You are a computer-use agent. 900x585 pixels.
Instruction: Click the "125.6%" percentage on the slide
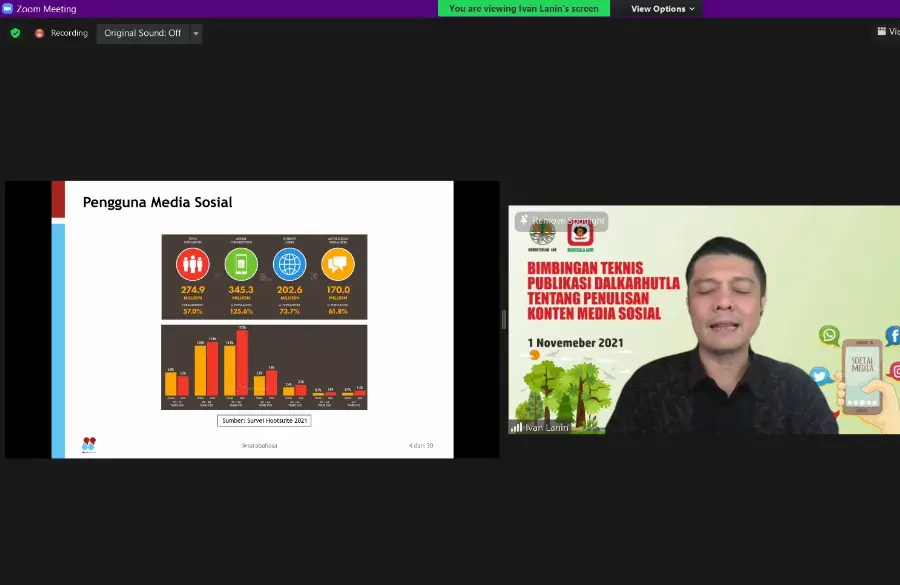tap(241, 311)
